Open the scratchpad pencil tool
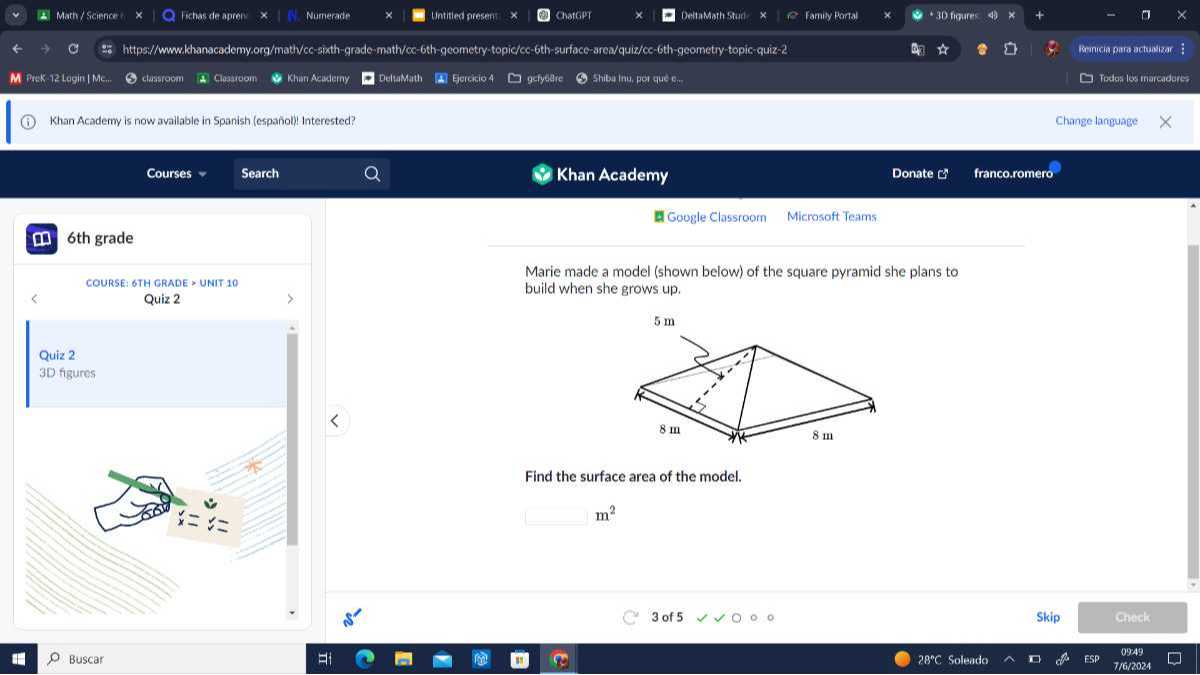1200x675 pixels. (x=352, y=616)
